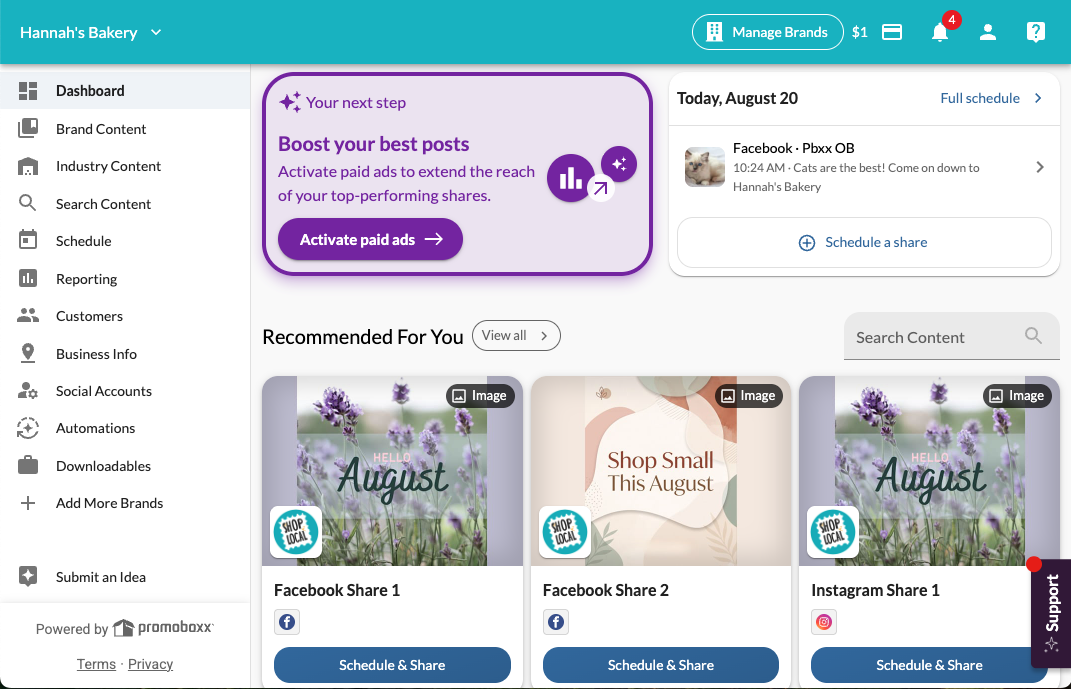Expand the Facebook Pbxx OB scheduled post chevron
1071x689 pixels.
1040,167
